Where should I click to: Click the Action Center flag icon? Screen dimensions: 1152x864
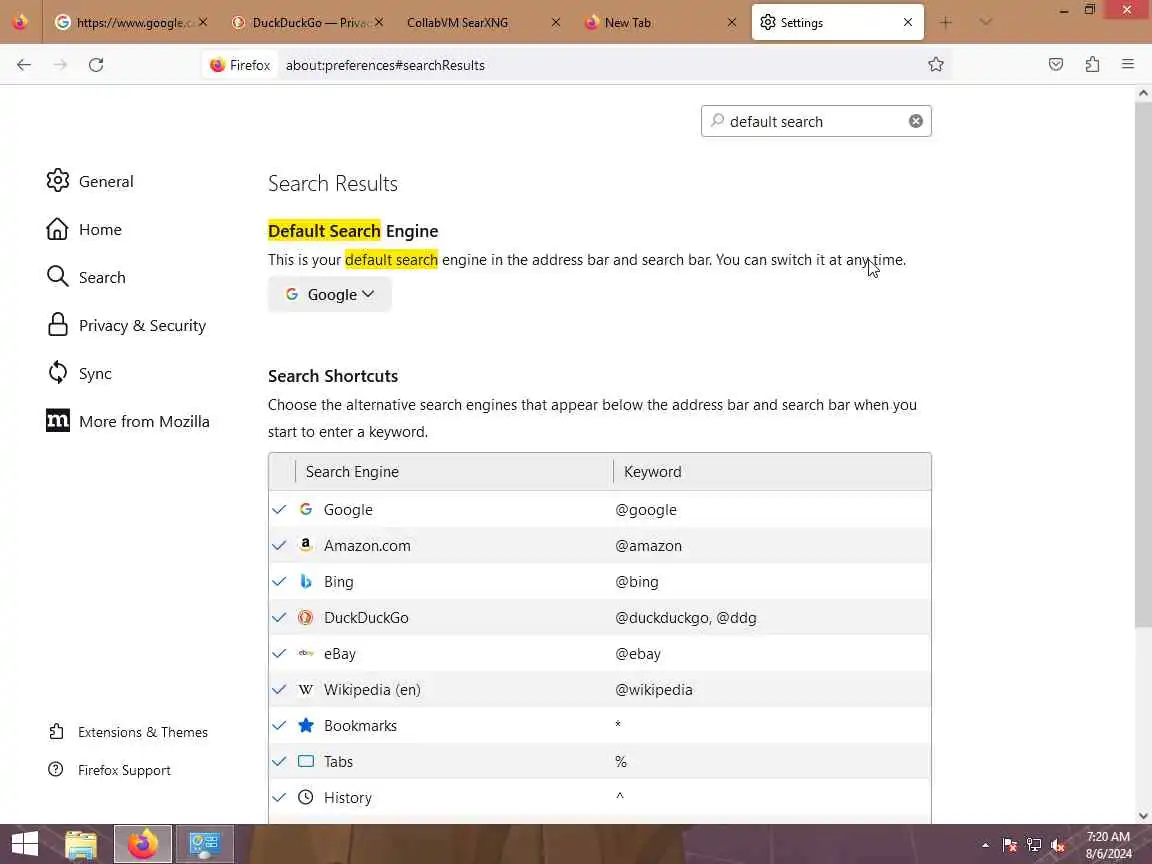pyautogui.click(x=1010, y=845)
